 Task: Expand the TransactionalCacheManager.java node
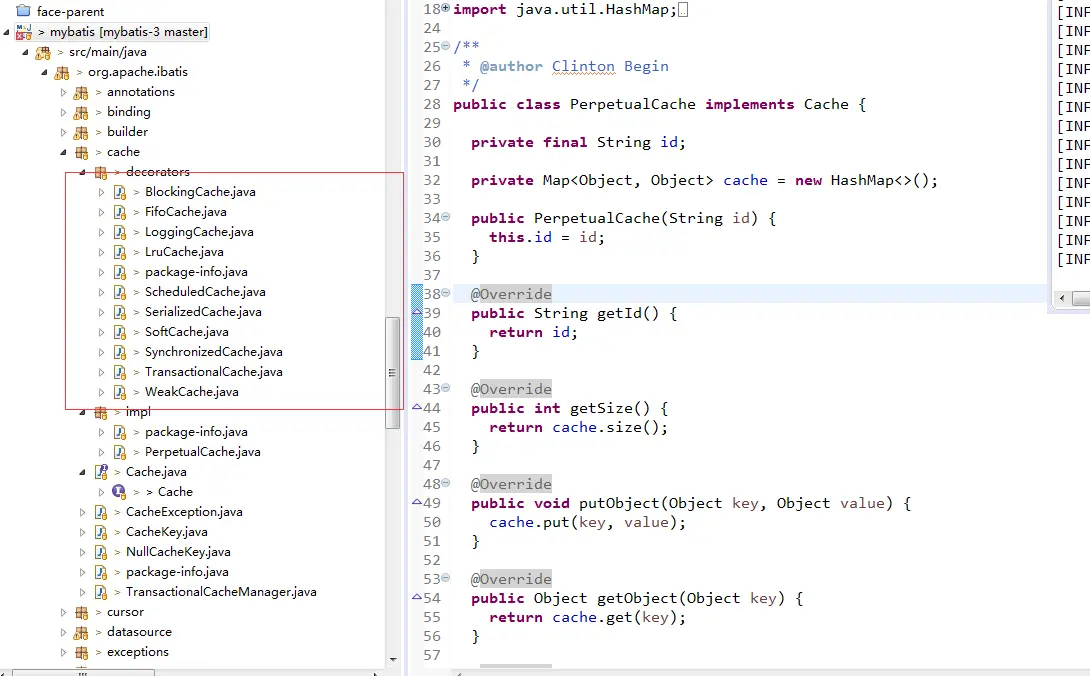pos(83,593)
